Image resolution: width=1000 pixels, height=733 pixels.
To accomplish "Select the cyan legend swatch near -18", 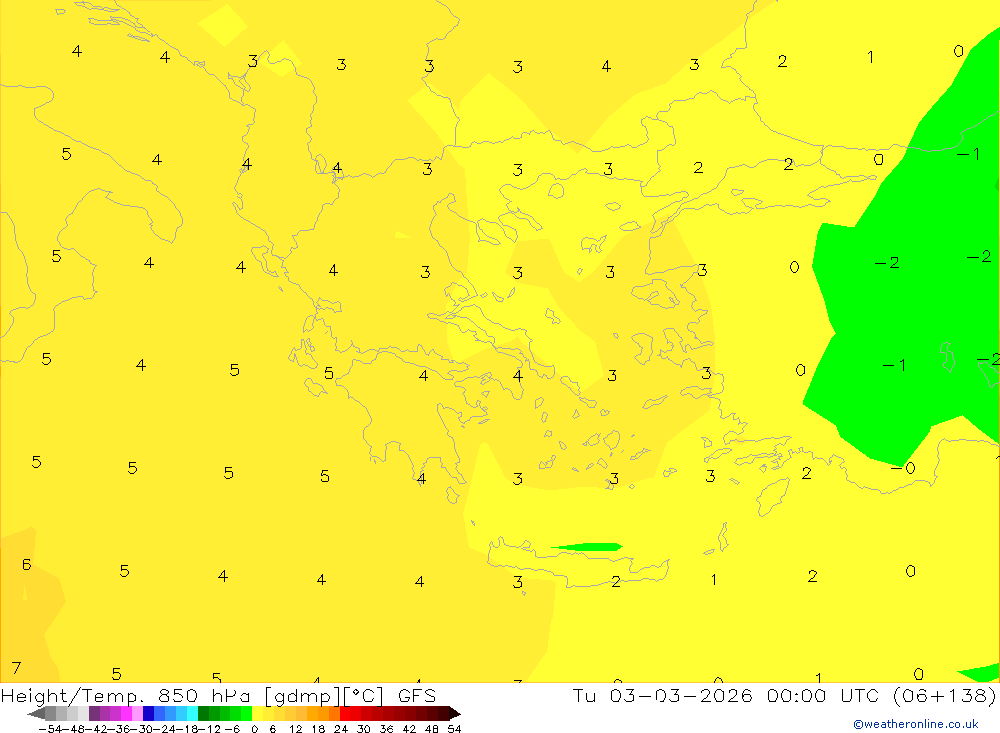I will tap(192, 714).
